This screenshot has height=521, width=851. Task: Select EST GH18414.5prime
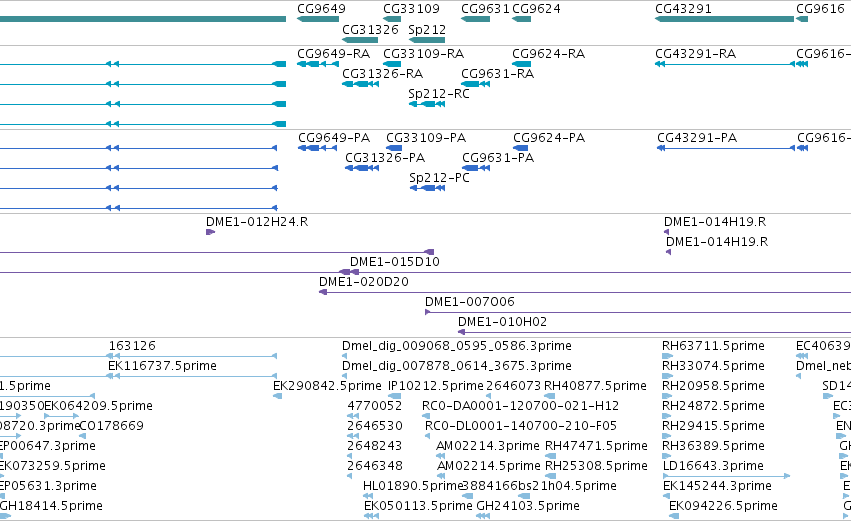click(x=50, y=506)
